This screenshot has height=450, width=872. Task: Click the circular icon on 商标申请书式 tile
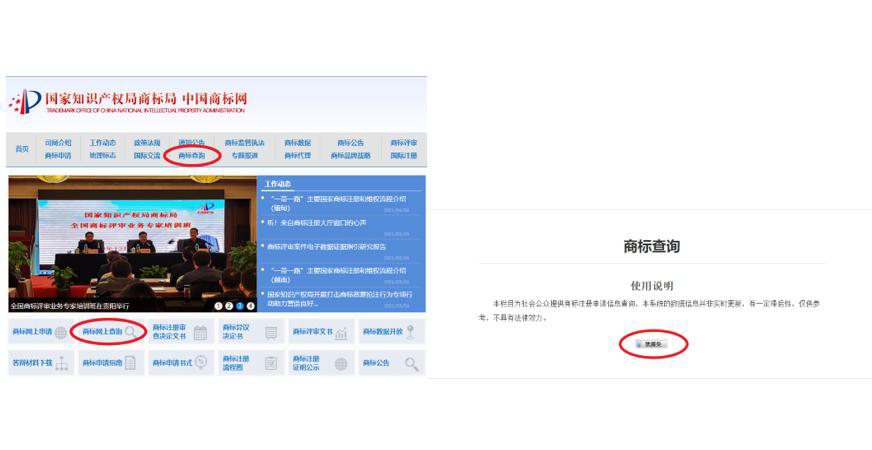[x=200, y=363]
